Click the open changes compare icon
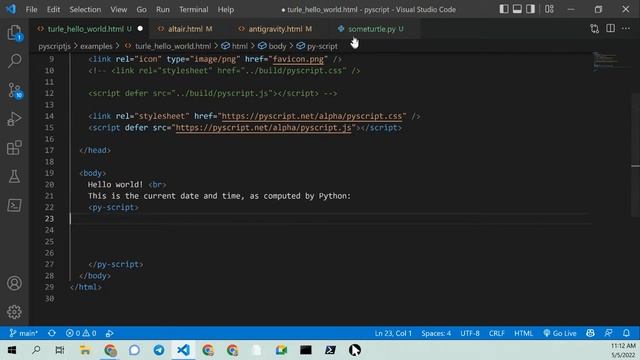This screenshot has height=360, width=640. click(x=595, y=29)
